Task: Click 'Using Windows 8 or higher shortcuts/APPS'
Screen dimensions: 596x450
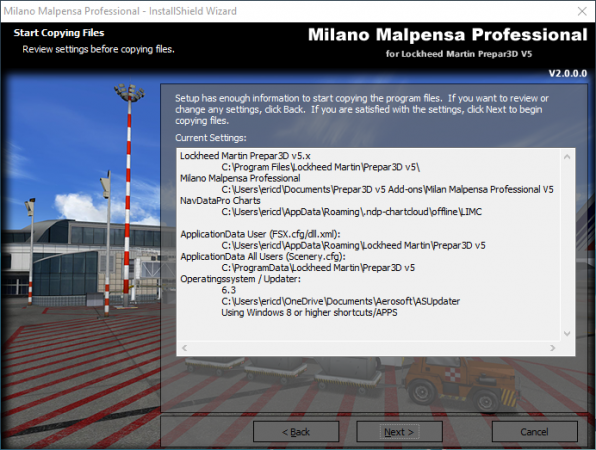Action: (309, 313)
